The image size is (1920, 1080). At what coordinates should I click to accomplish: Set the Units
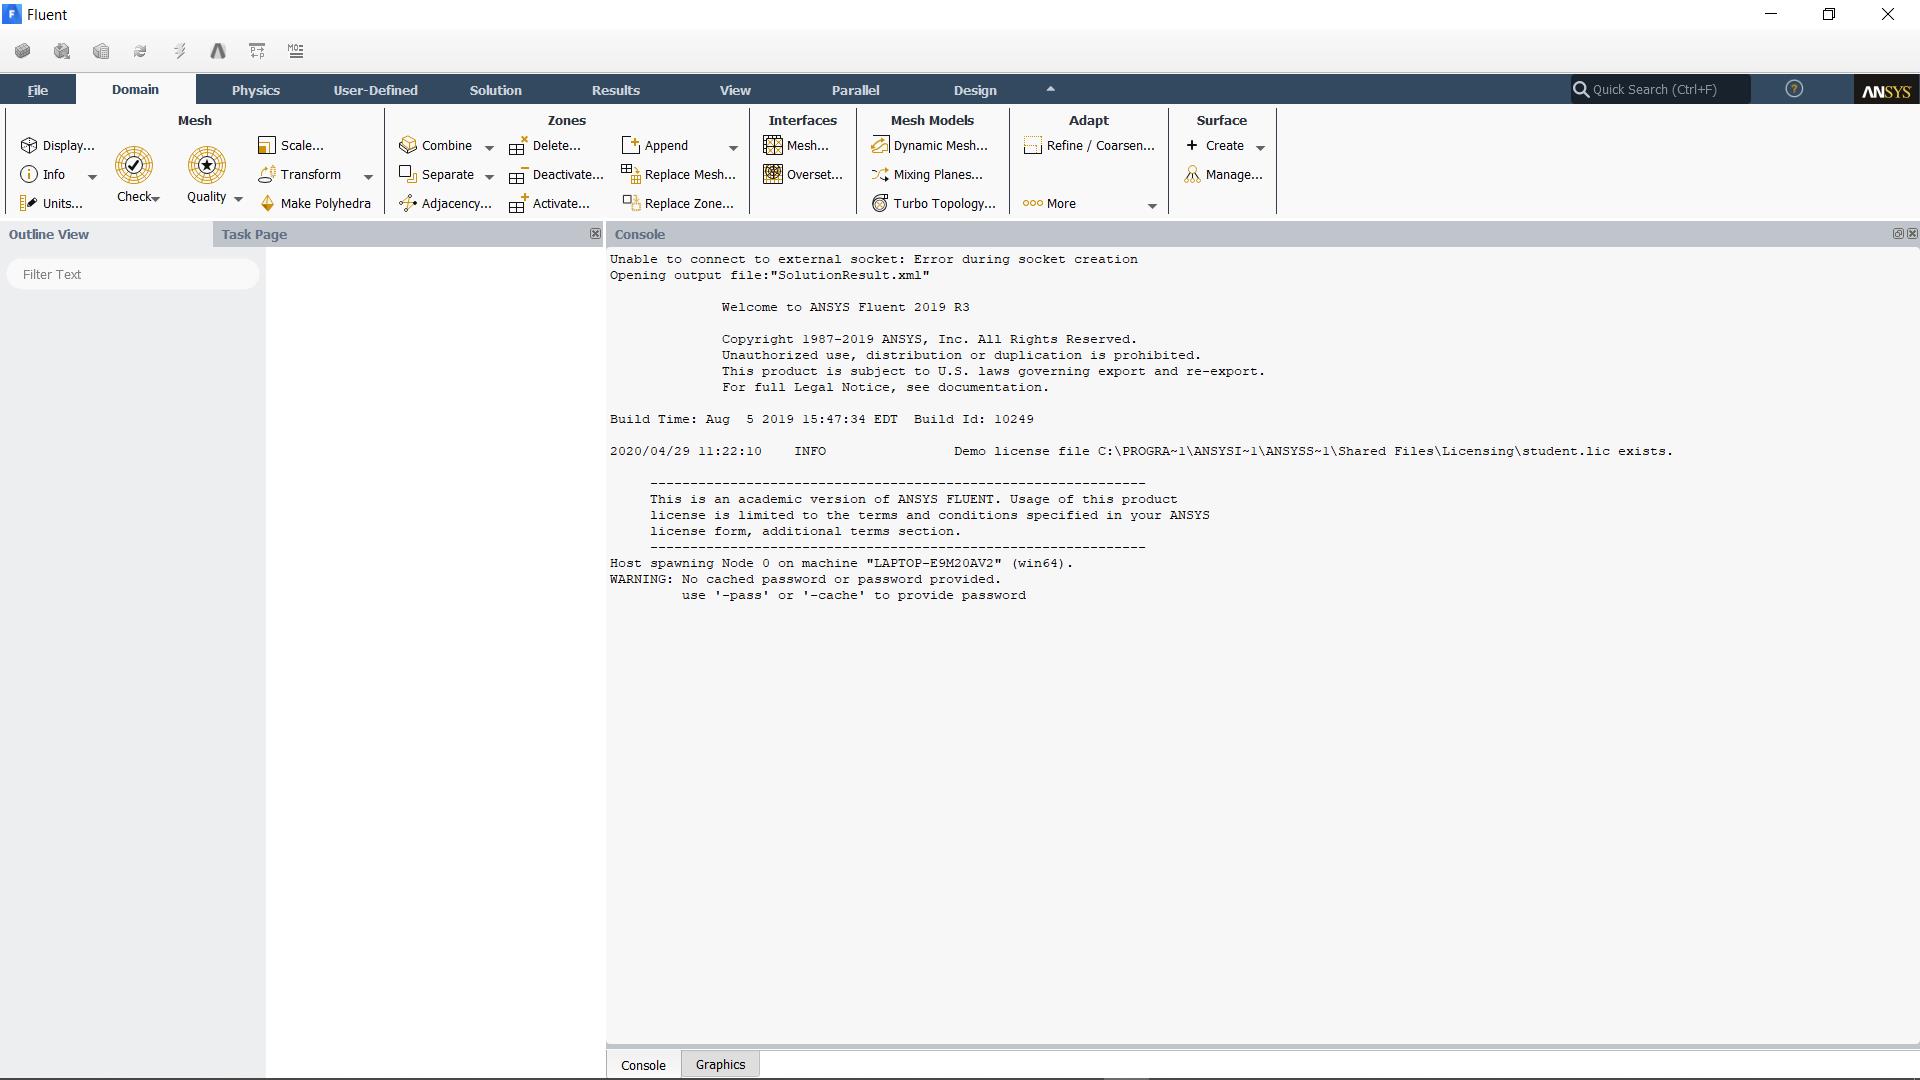(x=53, y=203)
